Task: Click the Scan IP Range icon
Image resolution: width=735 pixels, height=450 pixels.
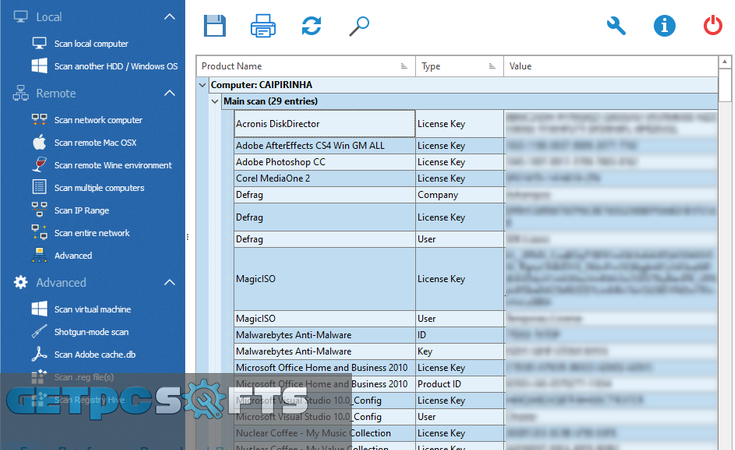Action: pos(39,210)
